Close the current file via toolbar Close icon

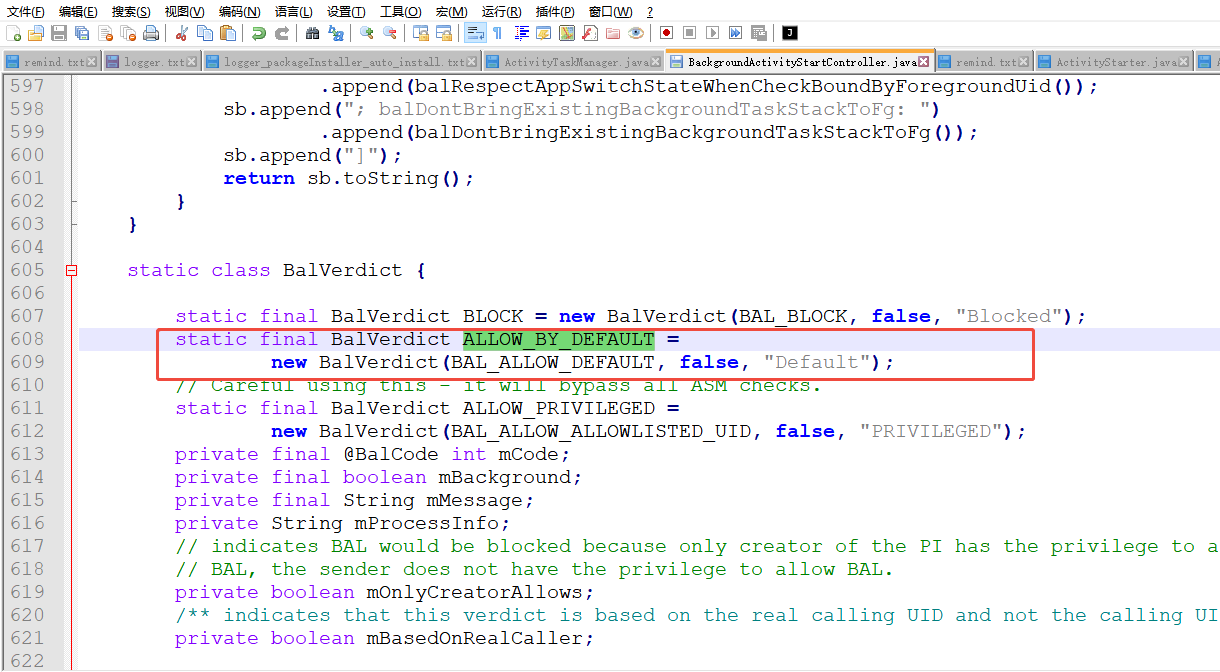[x=104, y=33]
